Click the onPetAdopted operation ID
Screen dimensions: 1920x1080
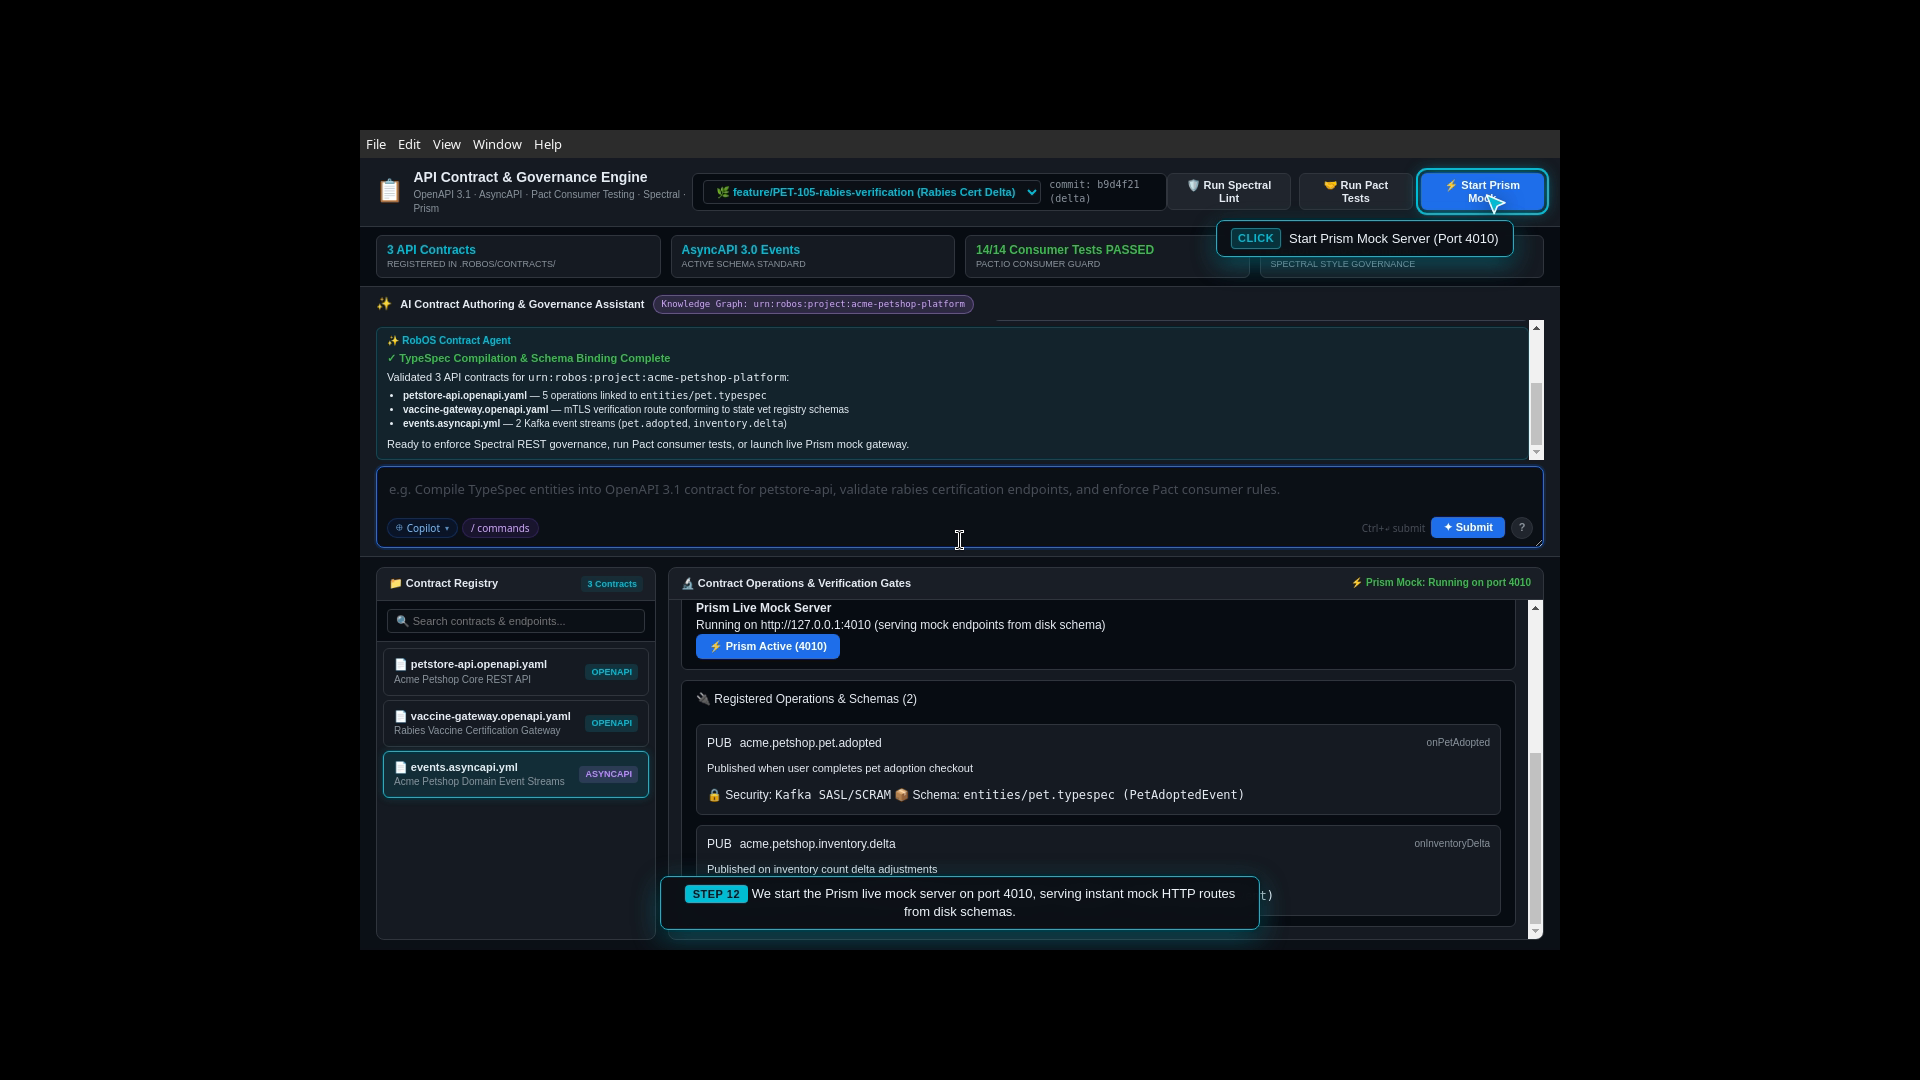1458,743
